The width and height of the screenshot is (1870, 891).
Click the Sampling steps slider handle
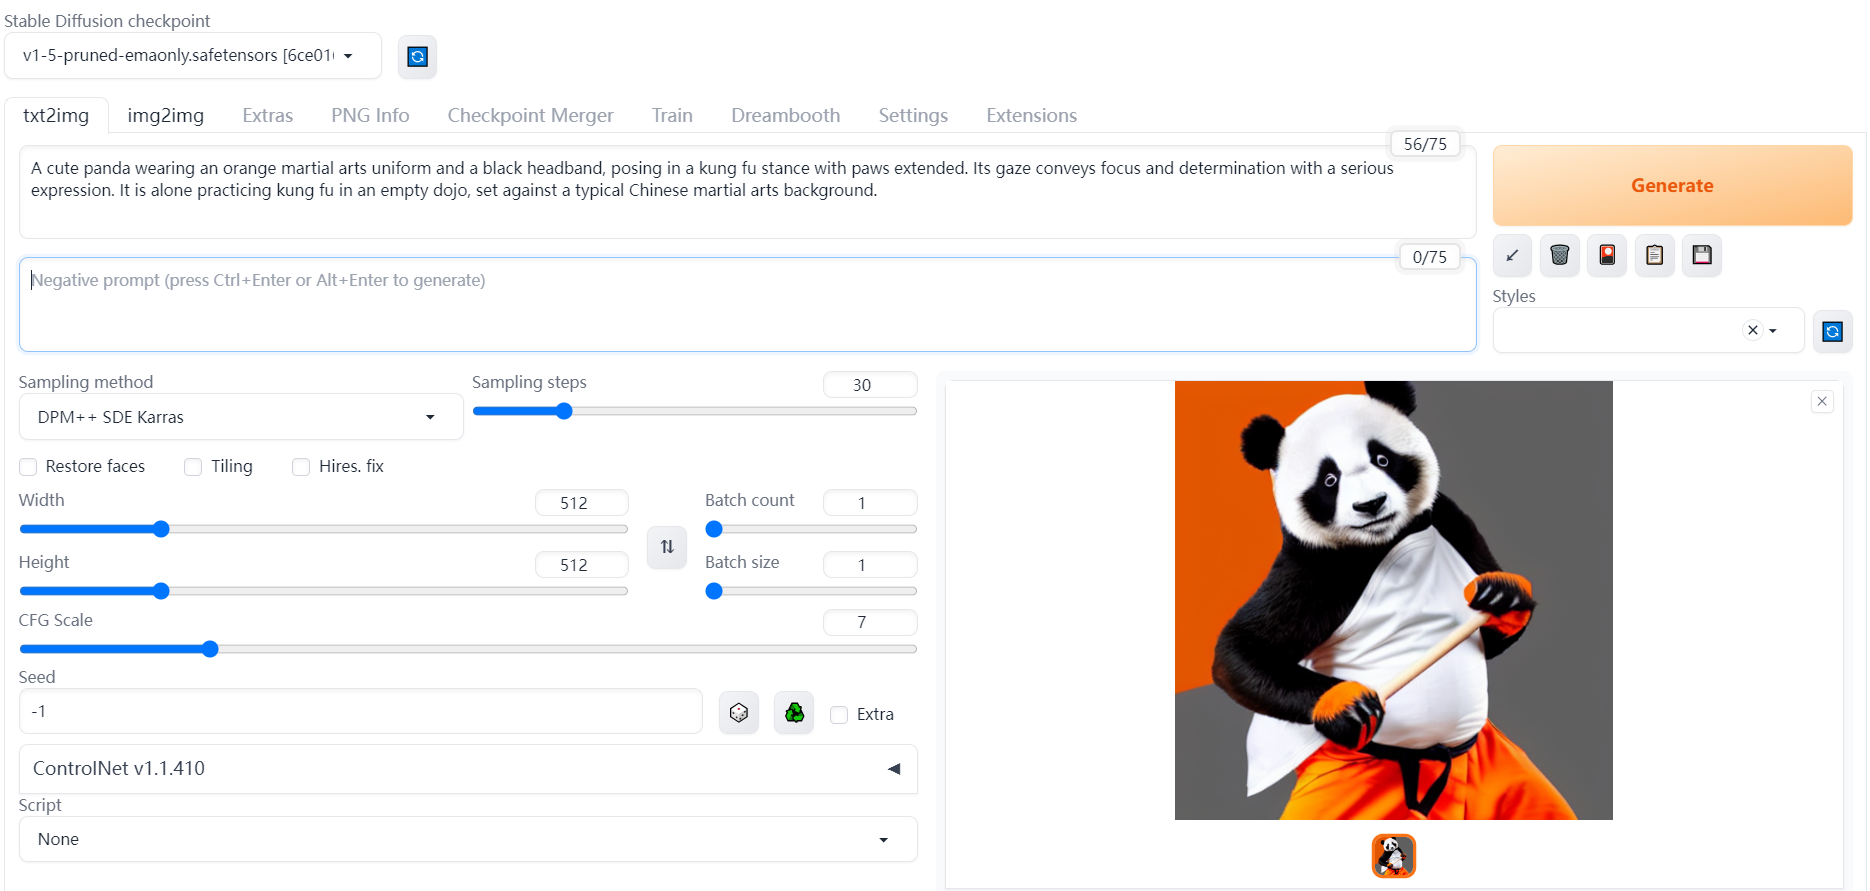tap(564, 411)
